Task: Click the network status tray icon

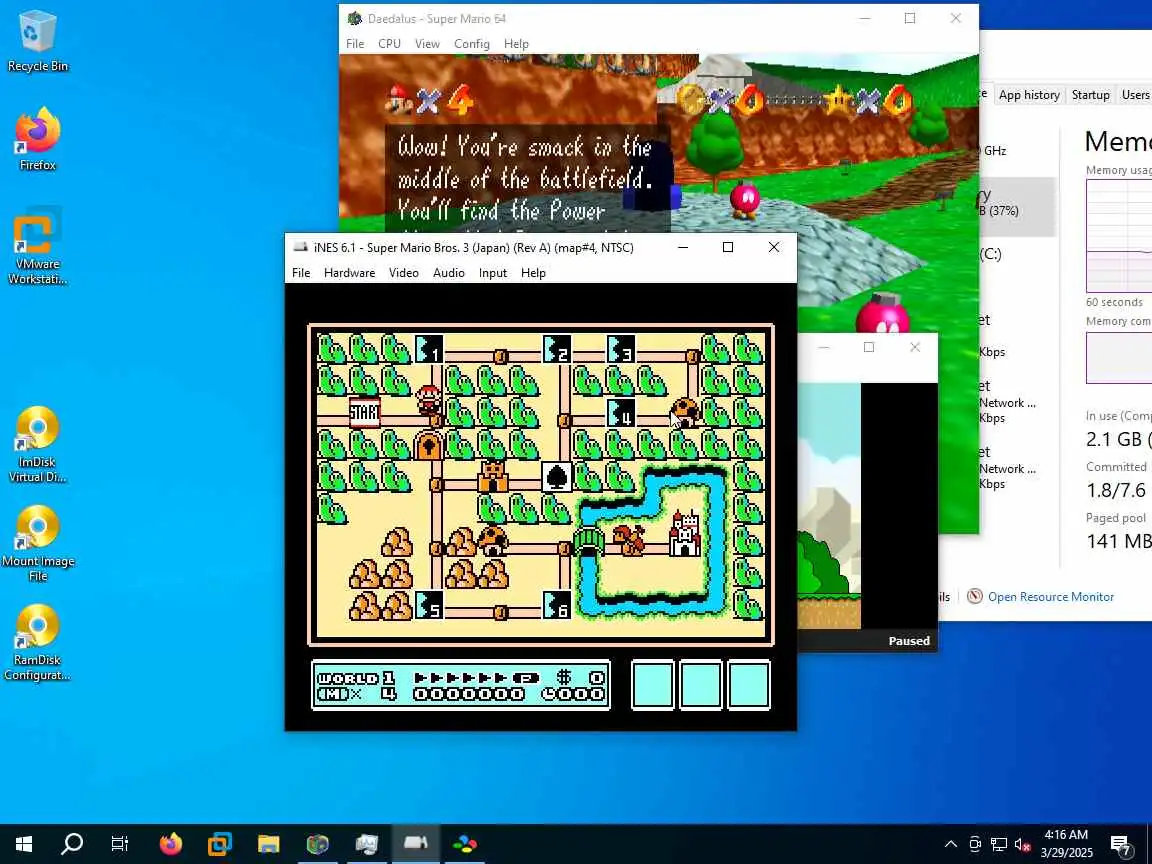Action: coord(998,844)
